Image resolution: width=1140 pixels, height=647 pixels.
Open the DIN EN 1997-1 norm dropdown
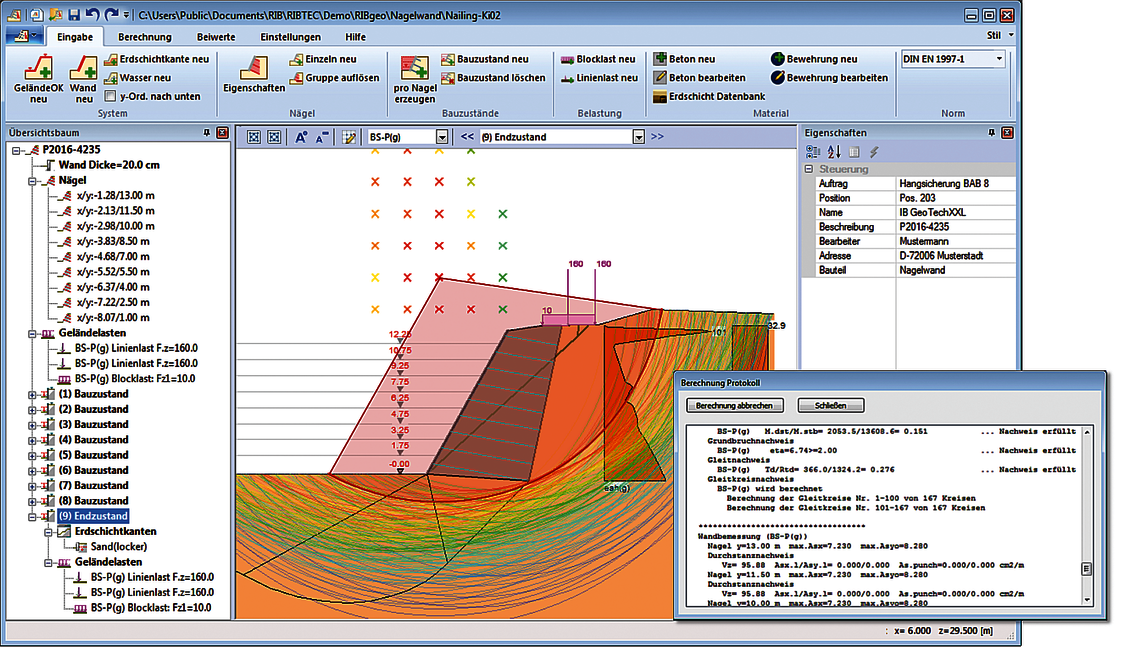(x=999, y=59)
